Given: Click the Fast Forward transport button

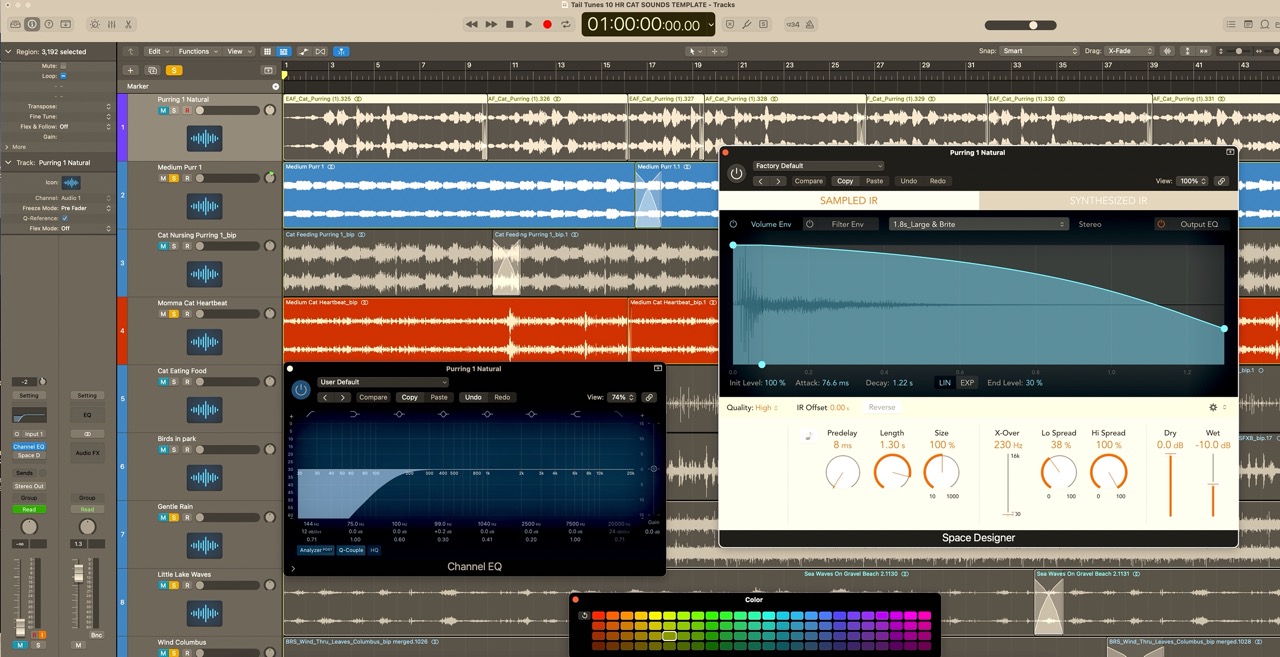Looking at the screenshot, I should tap(491, 24).
